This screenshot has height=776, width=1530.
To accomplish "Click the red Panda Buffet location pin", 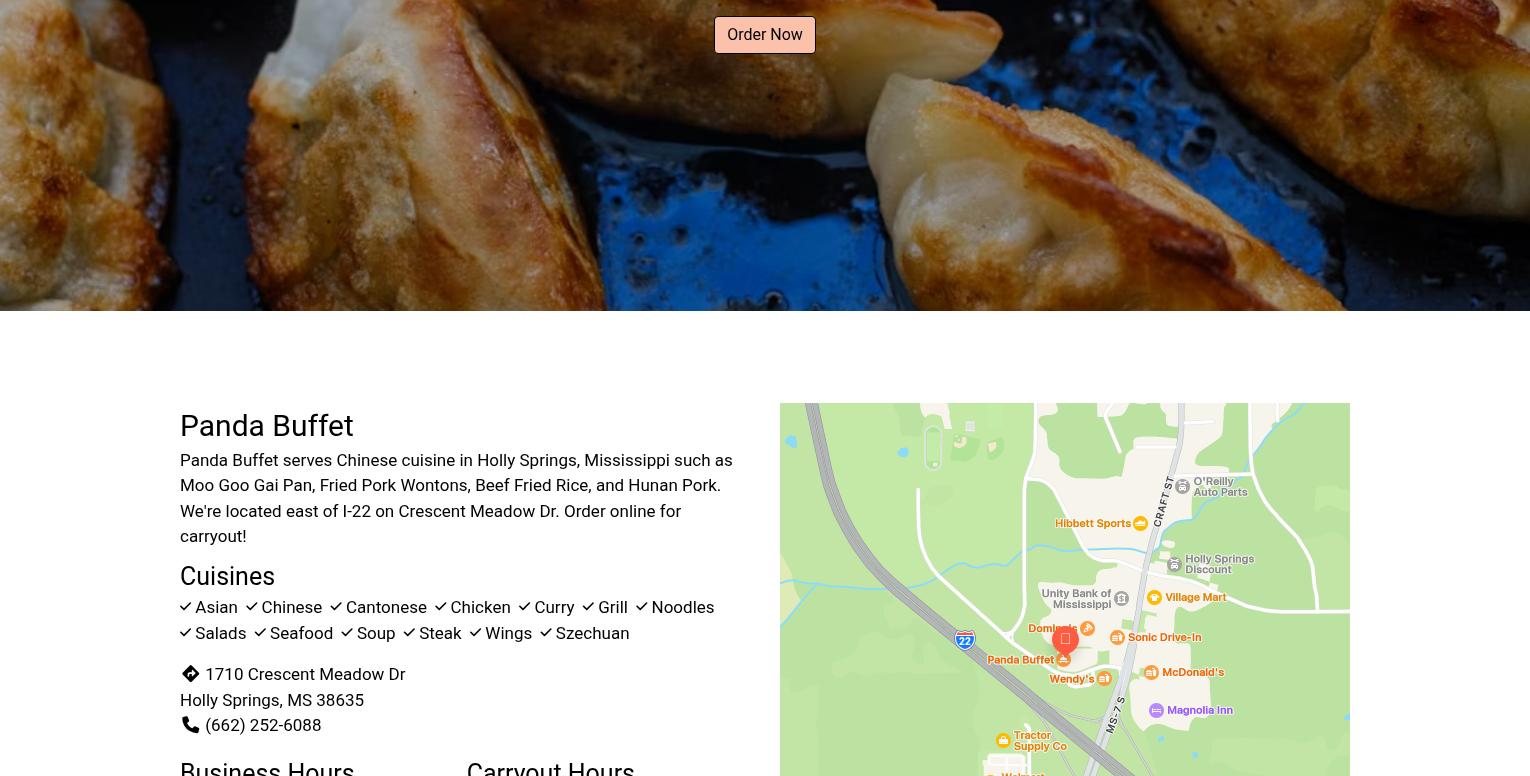I will click(x=1065, y=638).
